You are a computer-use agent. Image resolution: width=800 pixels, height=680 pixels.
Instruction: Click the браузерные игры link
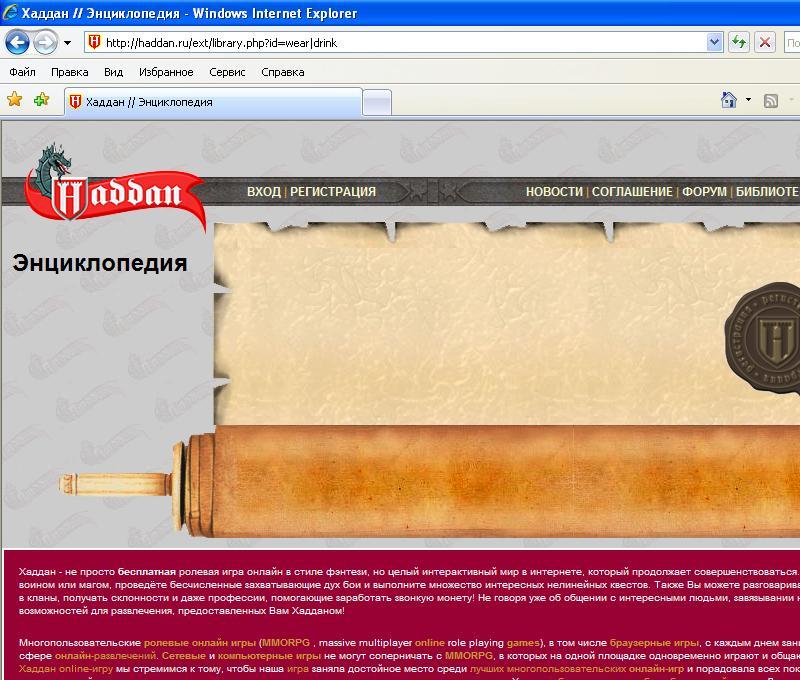click(x=654, y=643)
